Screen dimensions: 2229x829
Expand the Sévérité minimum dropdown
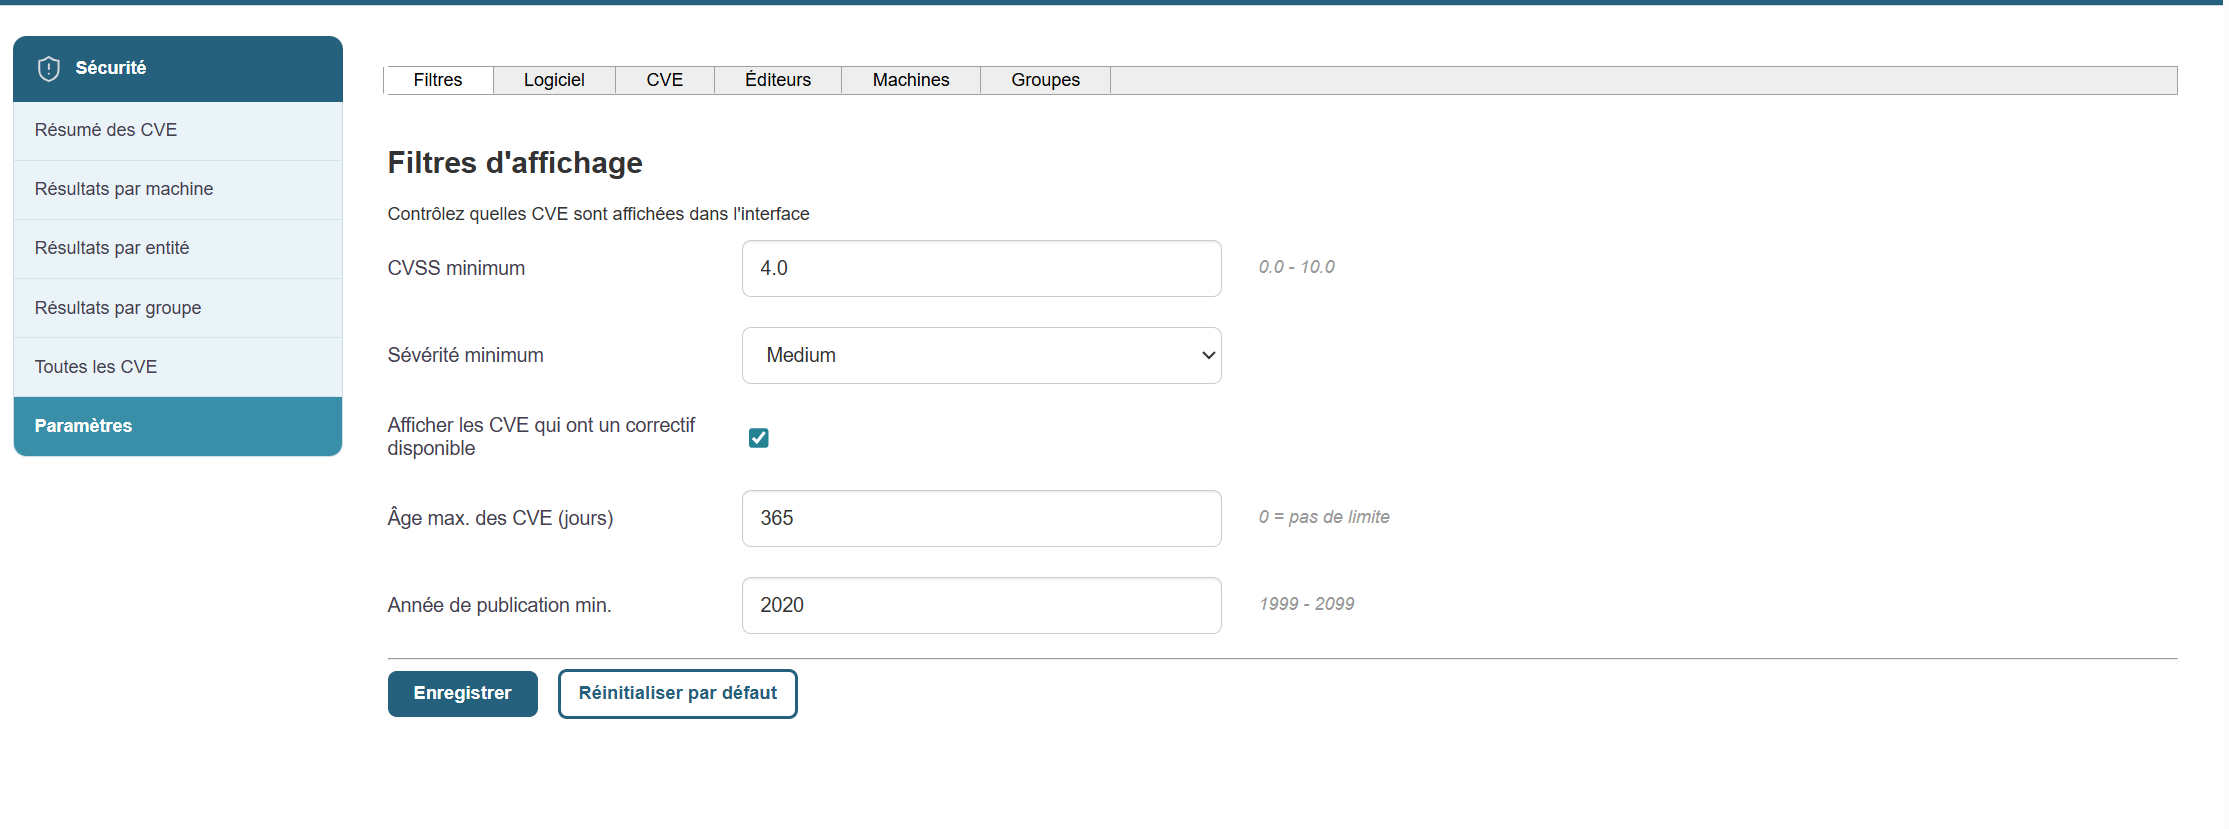coord(981,355)
